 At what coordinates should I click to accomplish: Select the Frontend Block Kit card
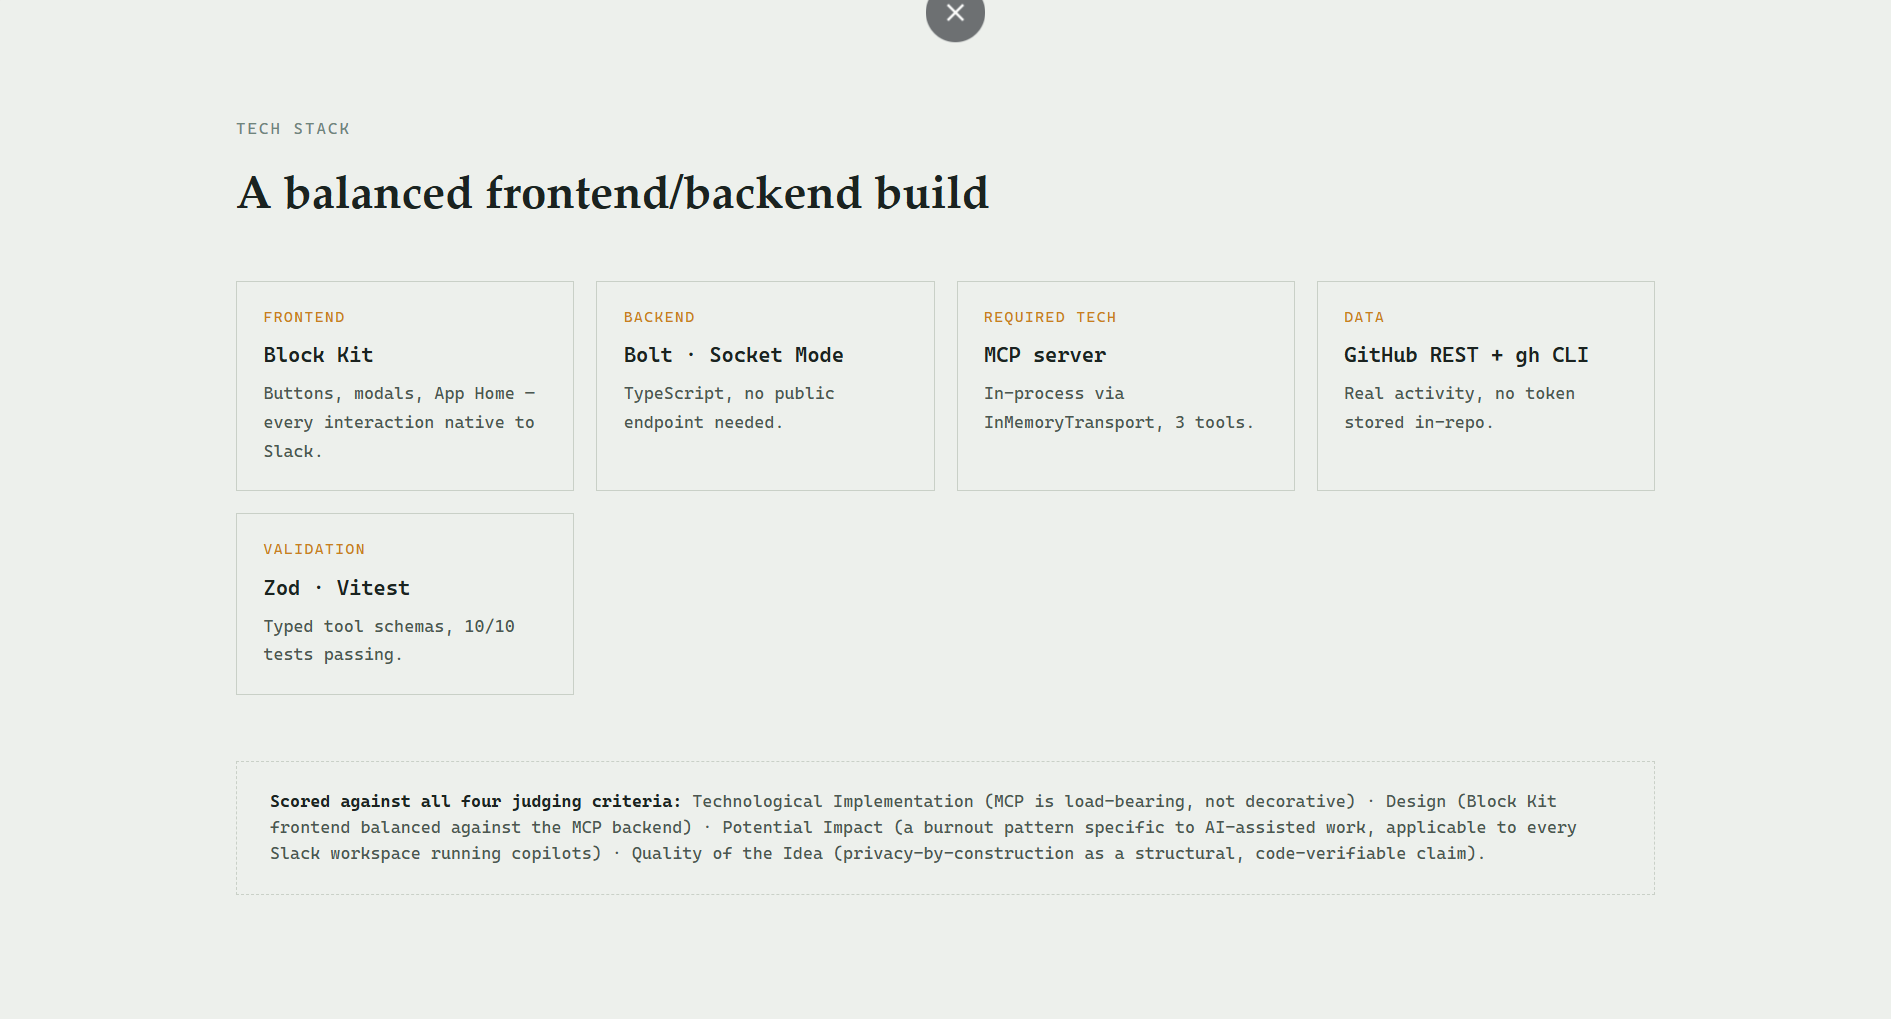[x=405, y=386]
